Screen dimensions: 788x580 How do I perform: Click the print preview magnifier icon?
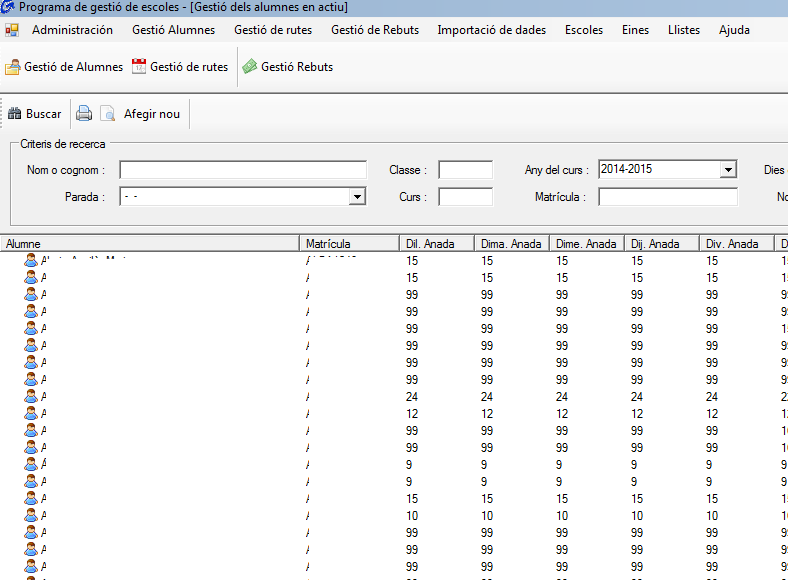tap(107, 114)
